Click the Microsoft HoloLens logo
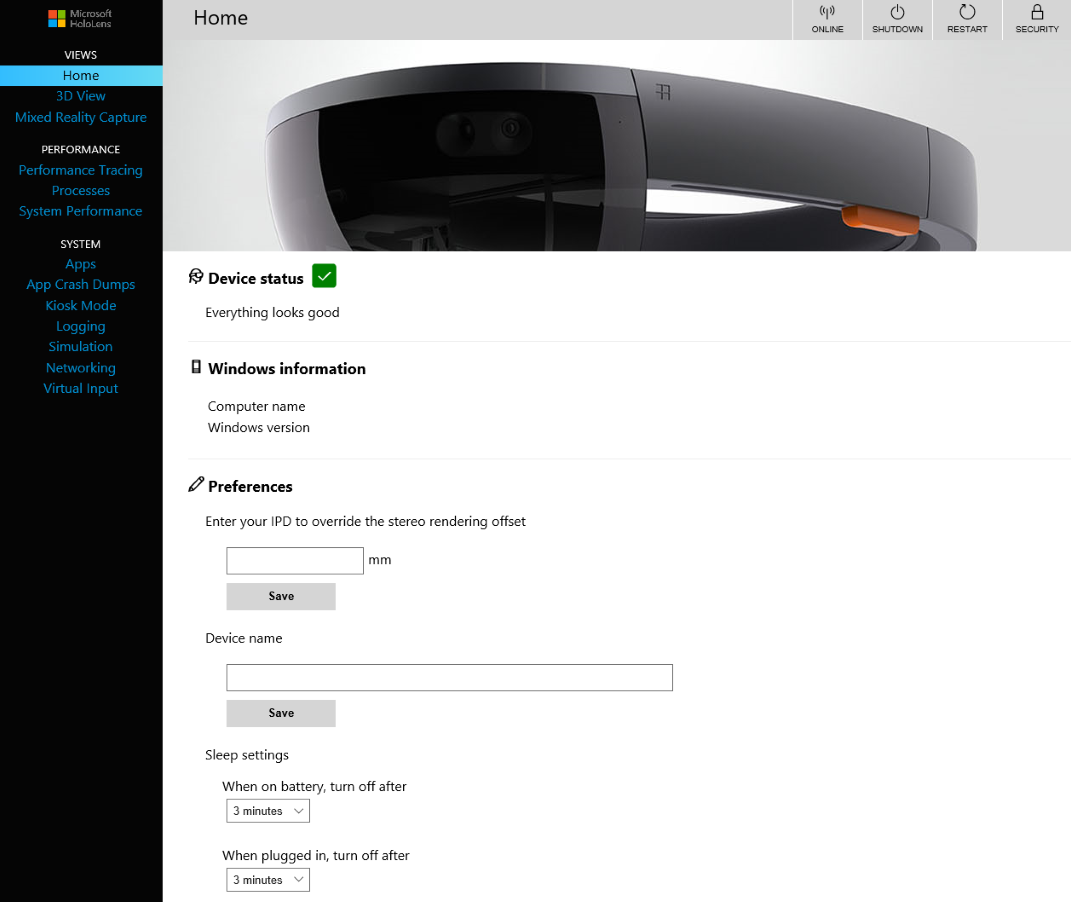Image resolution: width=1071 pixels, height=902 pixels. [x=80, y=18]
